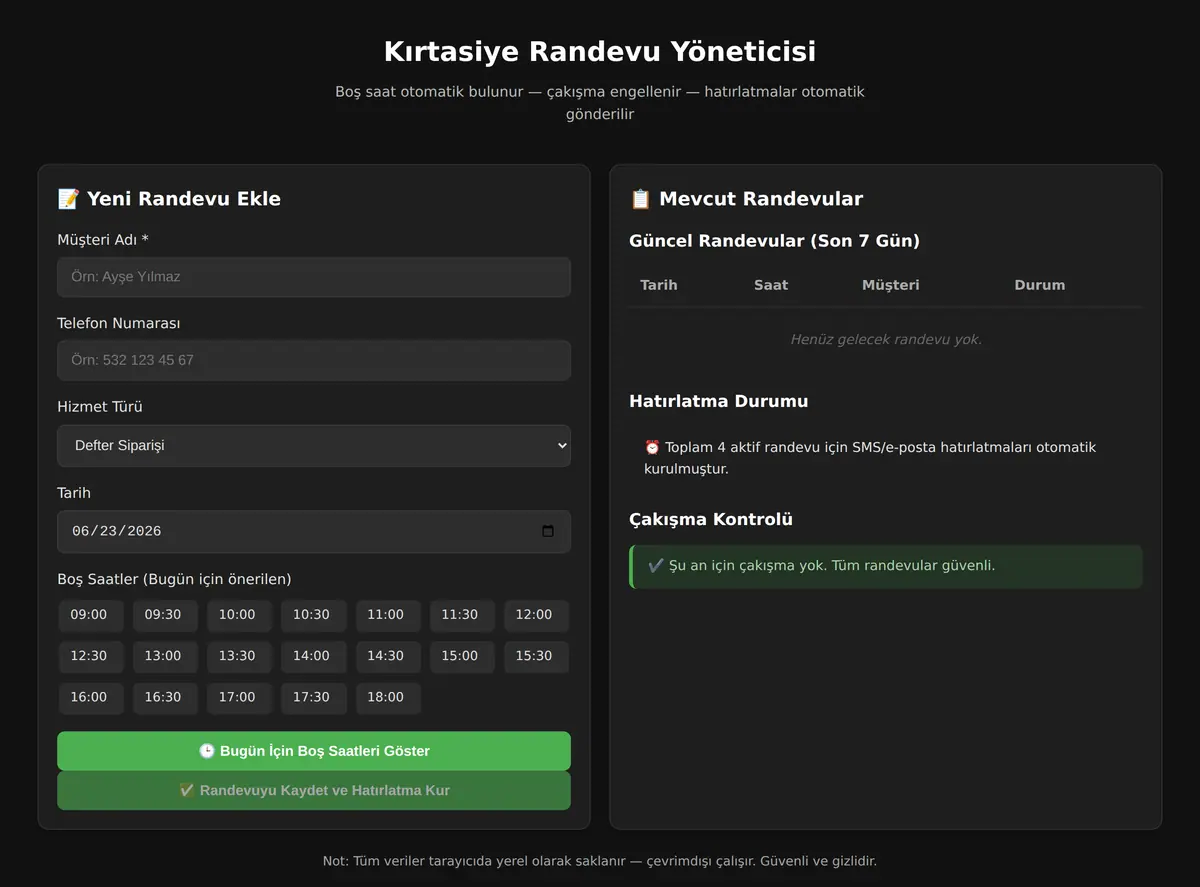Click the Tarih column header
Viewport: 1200px width, 887px height.
tap(659, 285)
